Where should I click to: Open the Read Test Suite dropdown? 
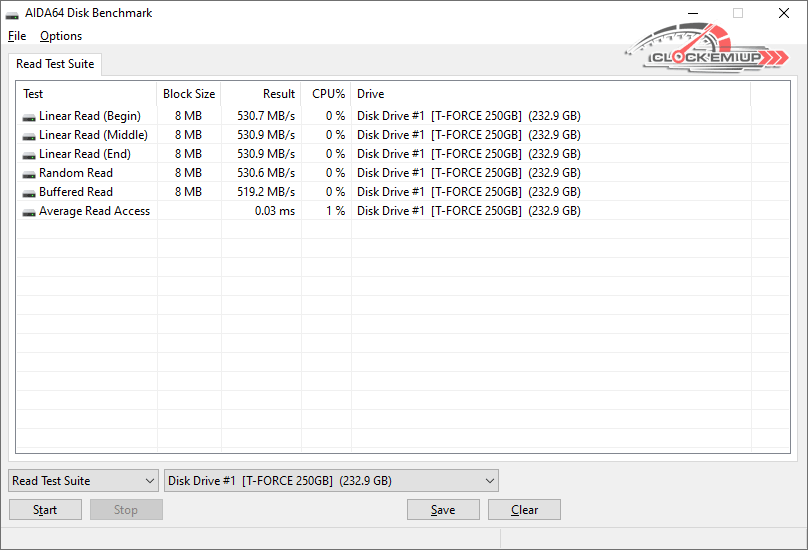83,481
